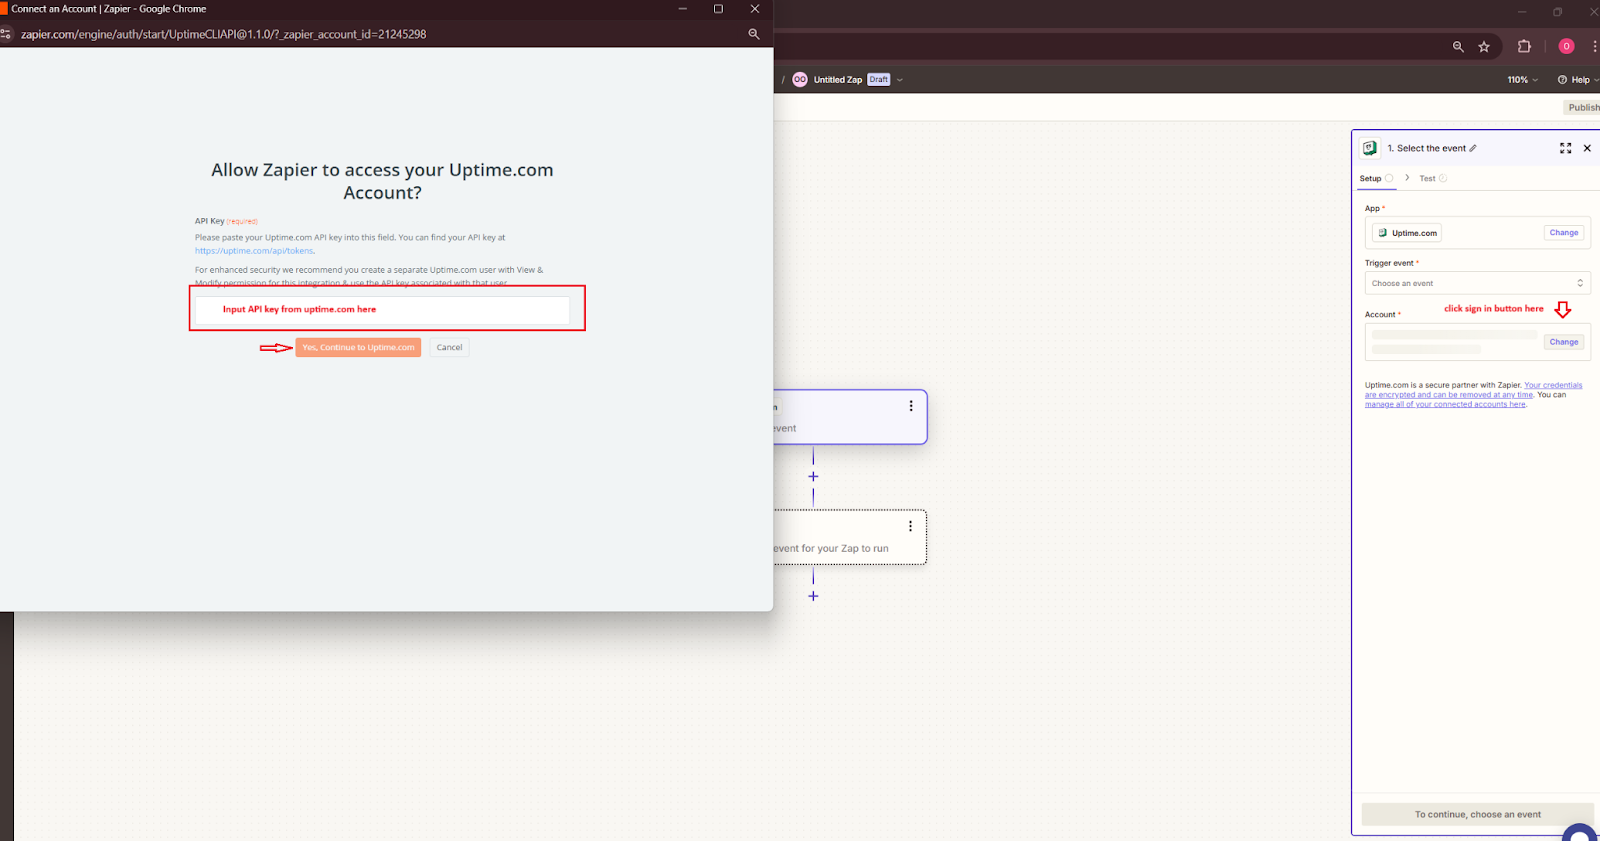Click the pink zap avatar beside Untitled Zap
This screenshot has width=1600, height=841.
pyautogui.click(x=800, y=80)
